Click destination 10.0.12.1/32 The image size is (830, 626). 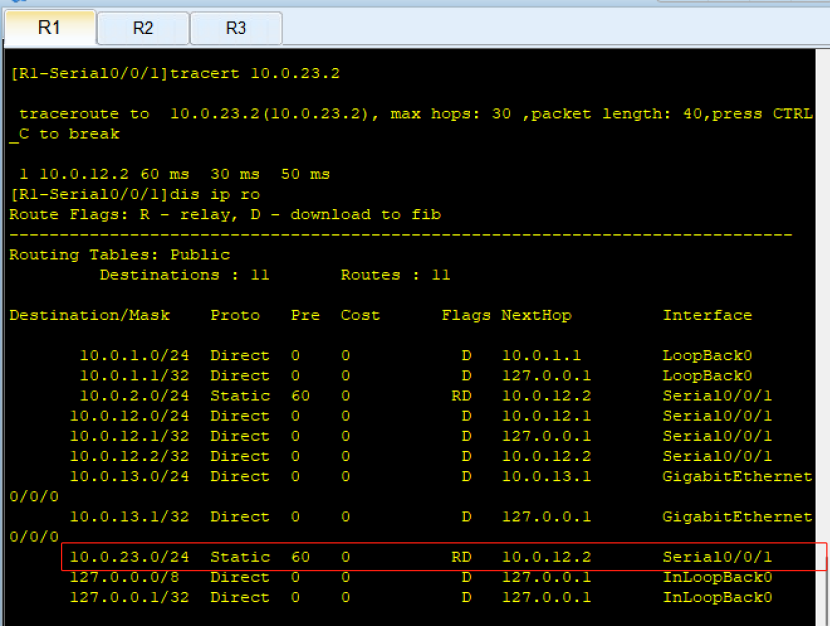pos(129,436)
